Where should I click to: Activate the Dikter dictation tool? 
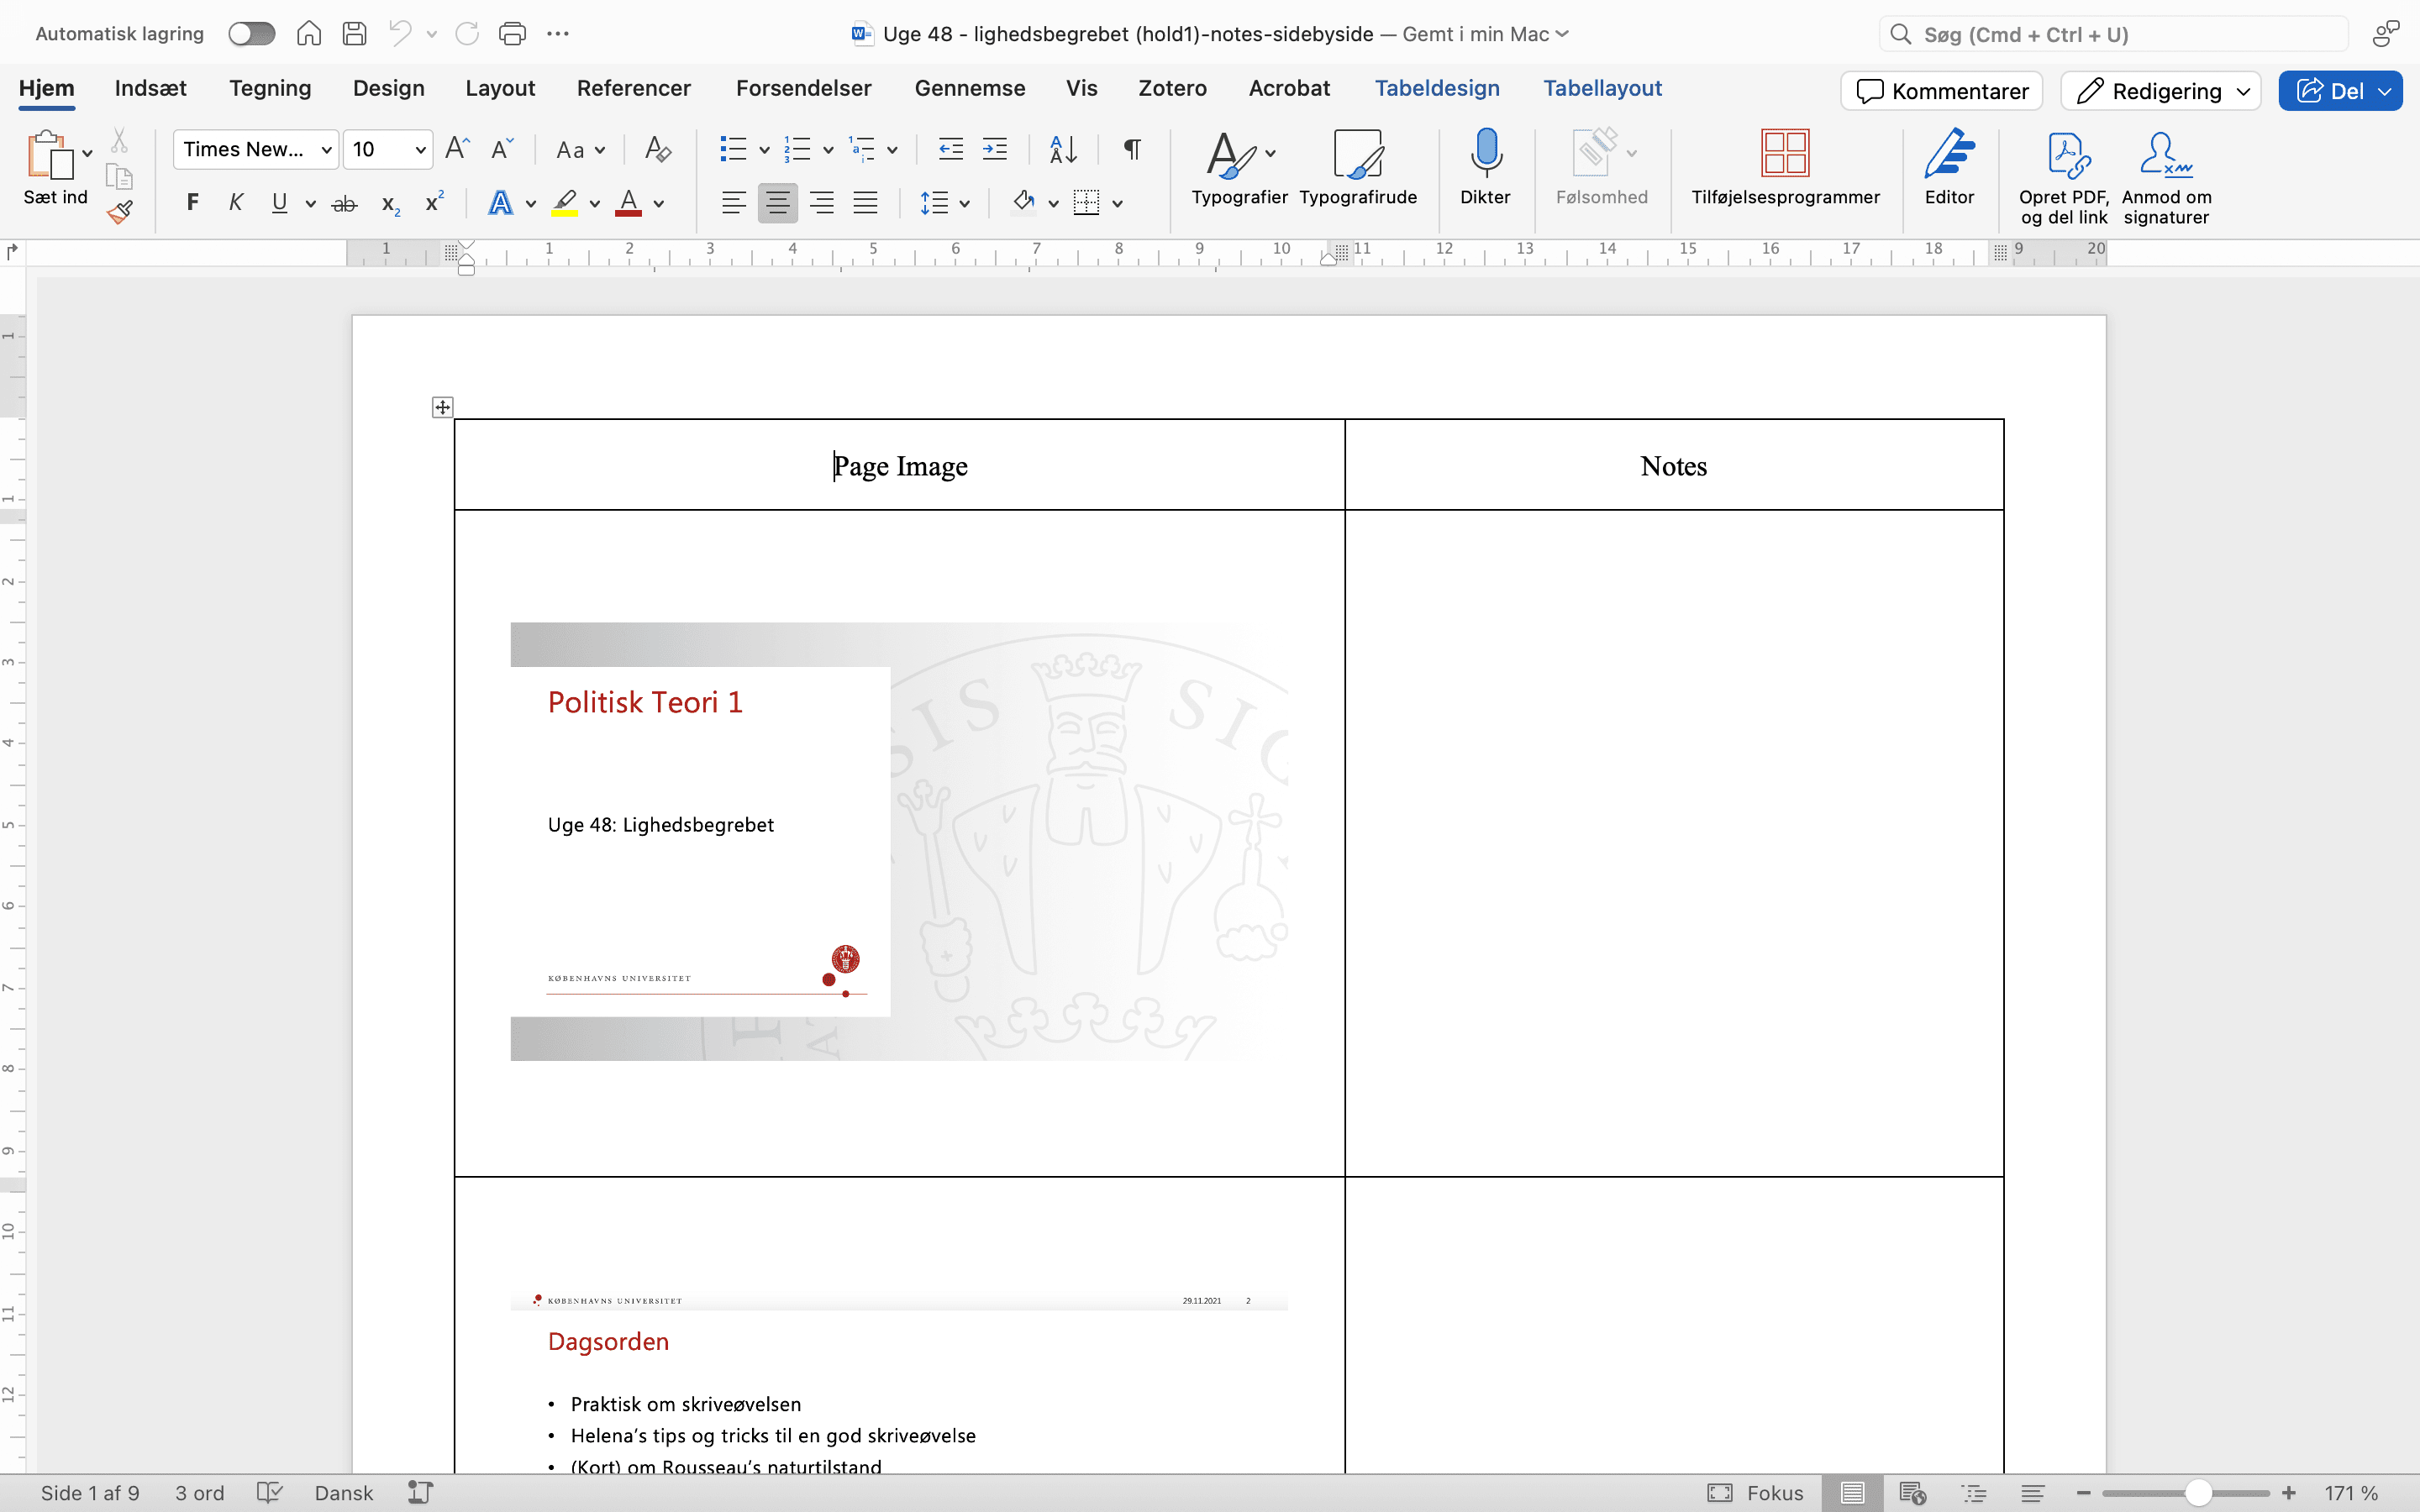(x=1485, y=170)
